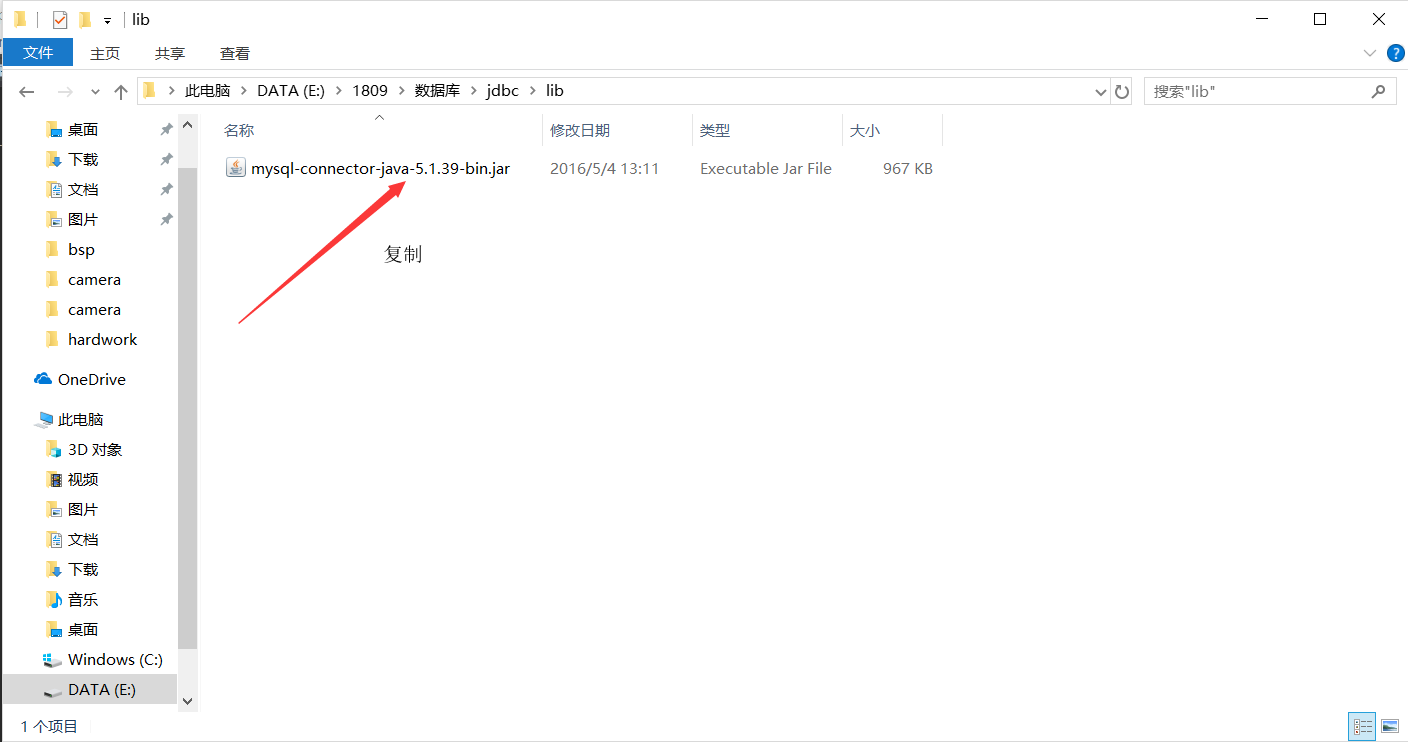Expand chevron after jdbc in path

tap(532, 91)
